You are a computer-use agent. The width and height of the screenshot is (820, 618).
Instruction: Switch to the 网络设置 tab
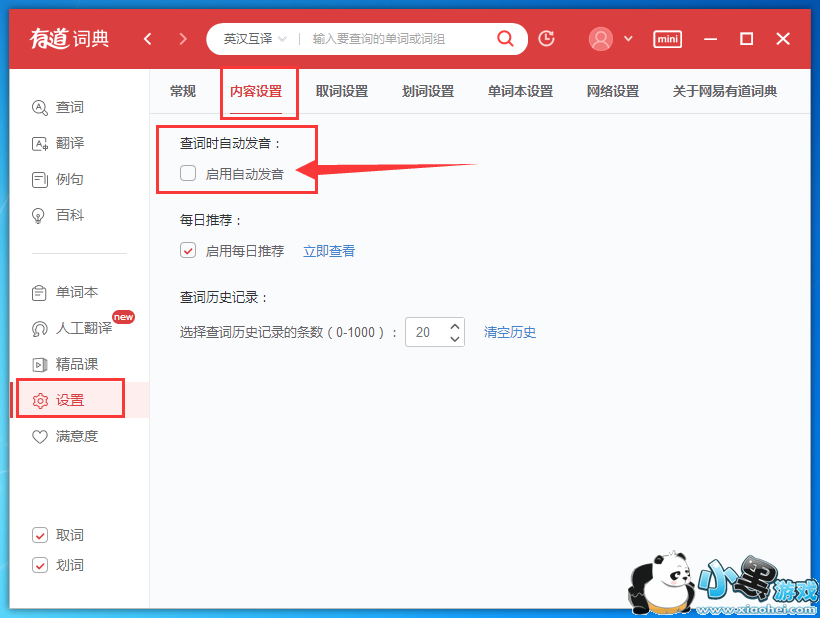[x=613, y=91]
